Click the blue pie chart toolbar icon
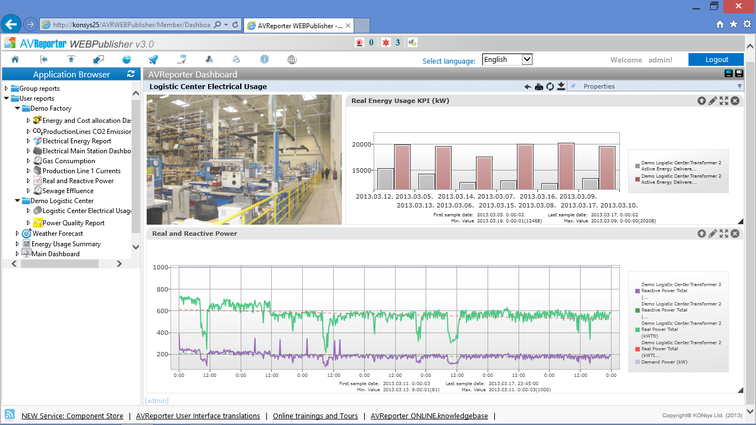Screen dimensions: 756x425 click(x=126, y=59)
